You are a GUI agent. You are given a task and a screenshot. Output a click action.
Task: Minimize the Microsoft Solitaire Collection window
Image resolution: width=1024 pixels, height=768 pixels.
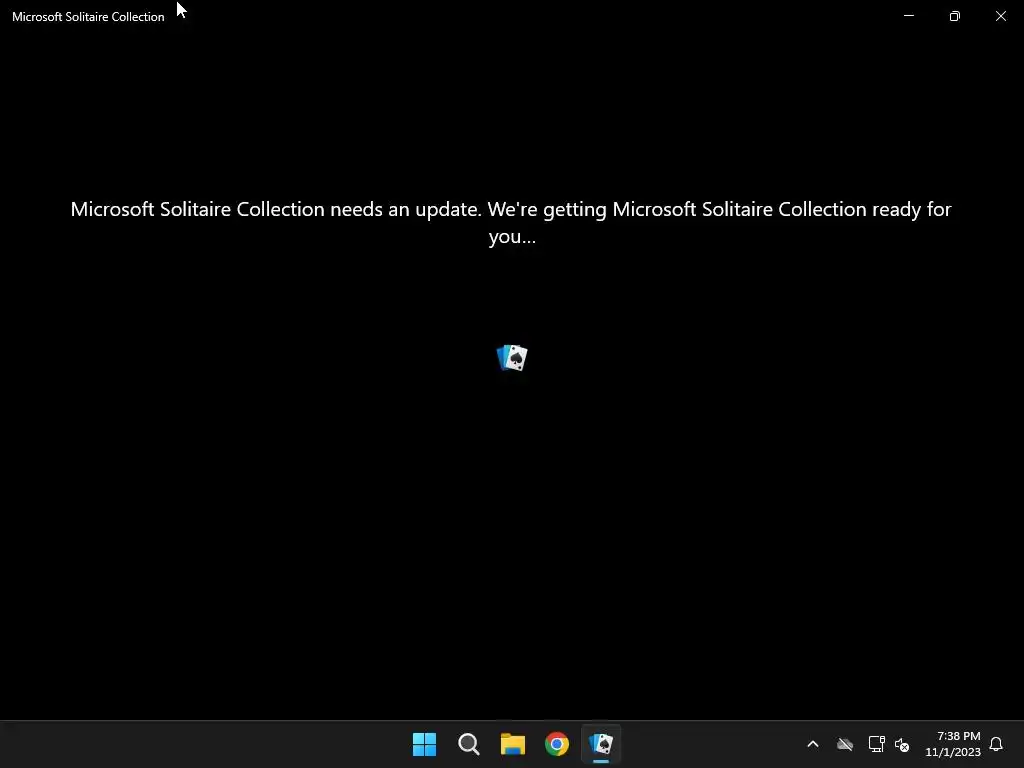point(908,16)
